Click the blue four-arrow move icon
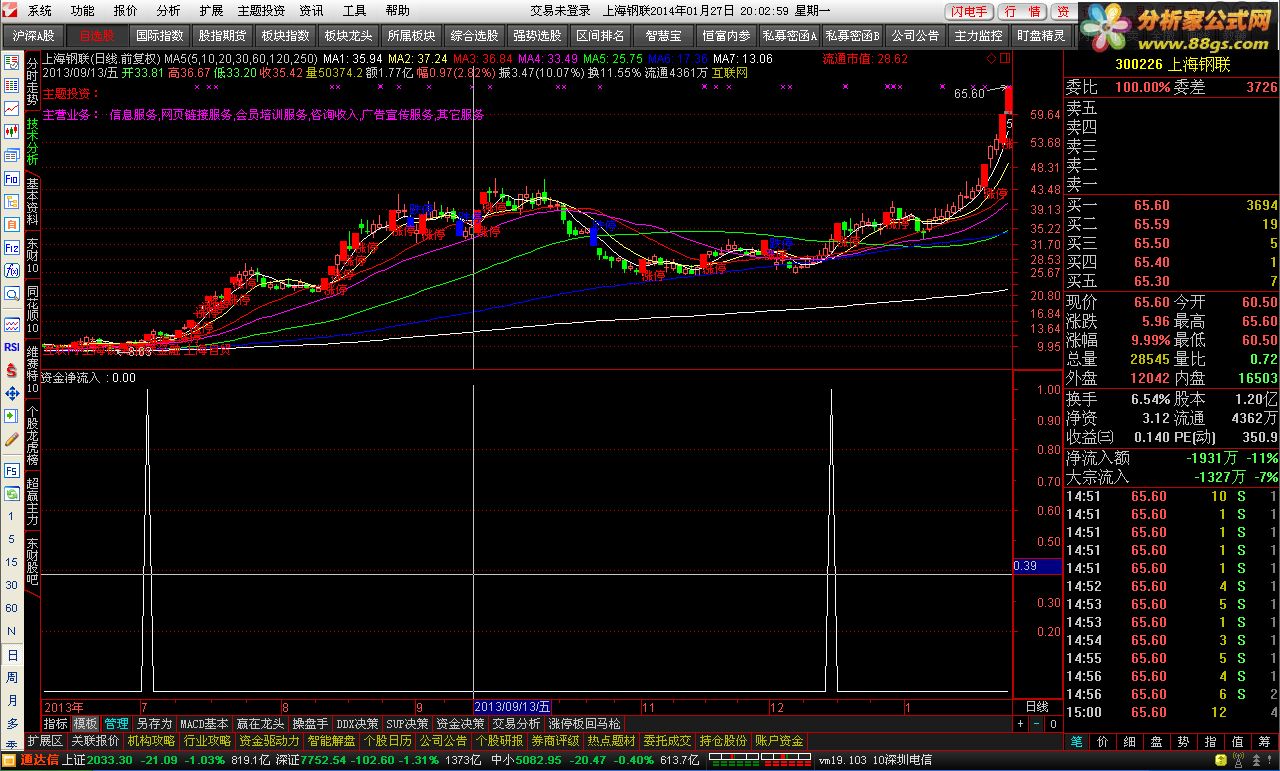 click(x=12, y=393)
